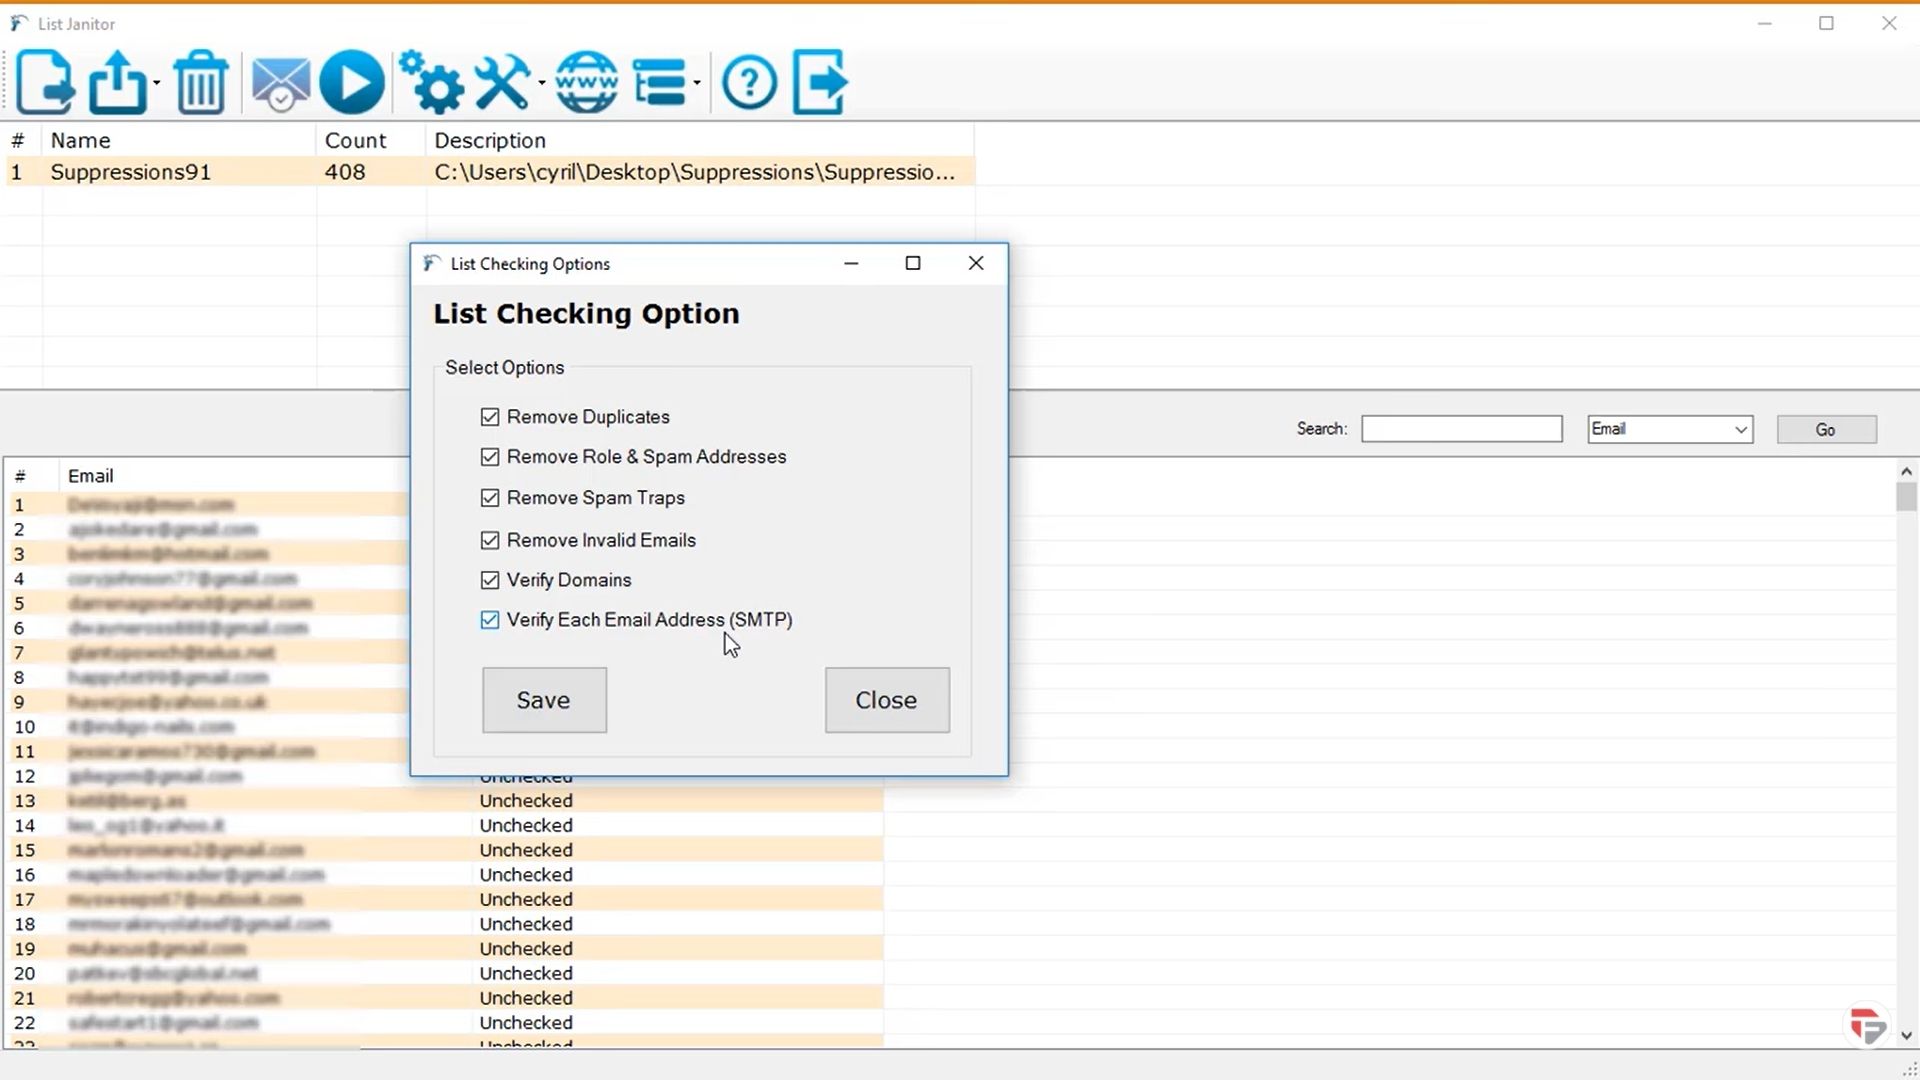Open Help with the question mark icon
Image resolution: width=1920 pixels, height=1080 pixels.
click(x=749, y=82)
